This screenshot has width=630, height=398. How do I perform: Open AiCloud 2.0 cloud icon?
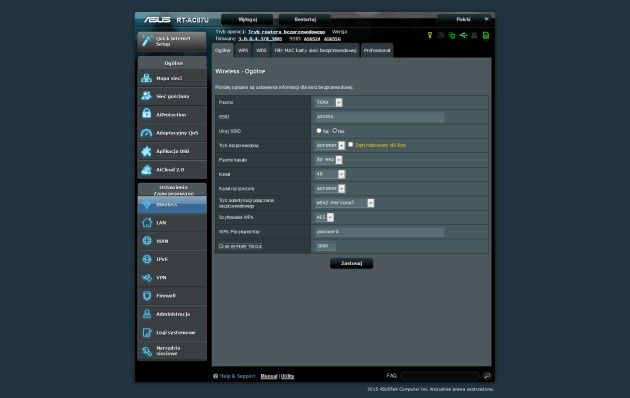146,169
